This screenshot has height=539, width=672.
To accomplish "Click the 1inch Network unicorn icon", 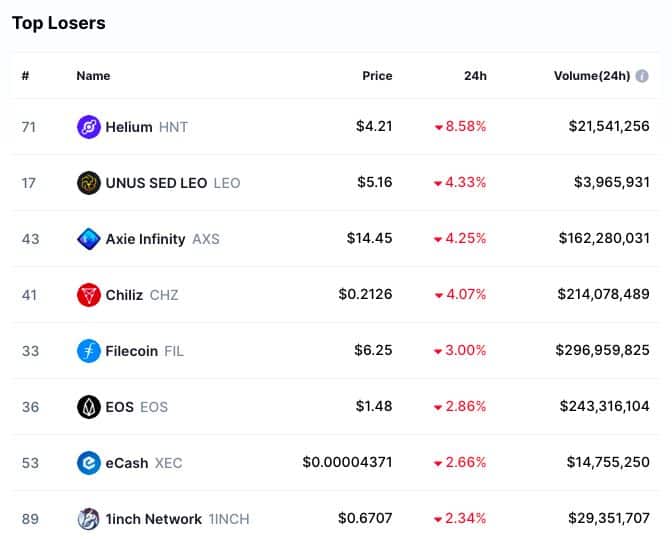I will (x=89, y=519).
